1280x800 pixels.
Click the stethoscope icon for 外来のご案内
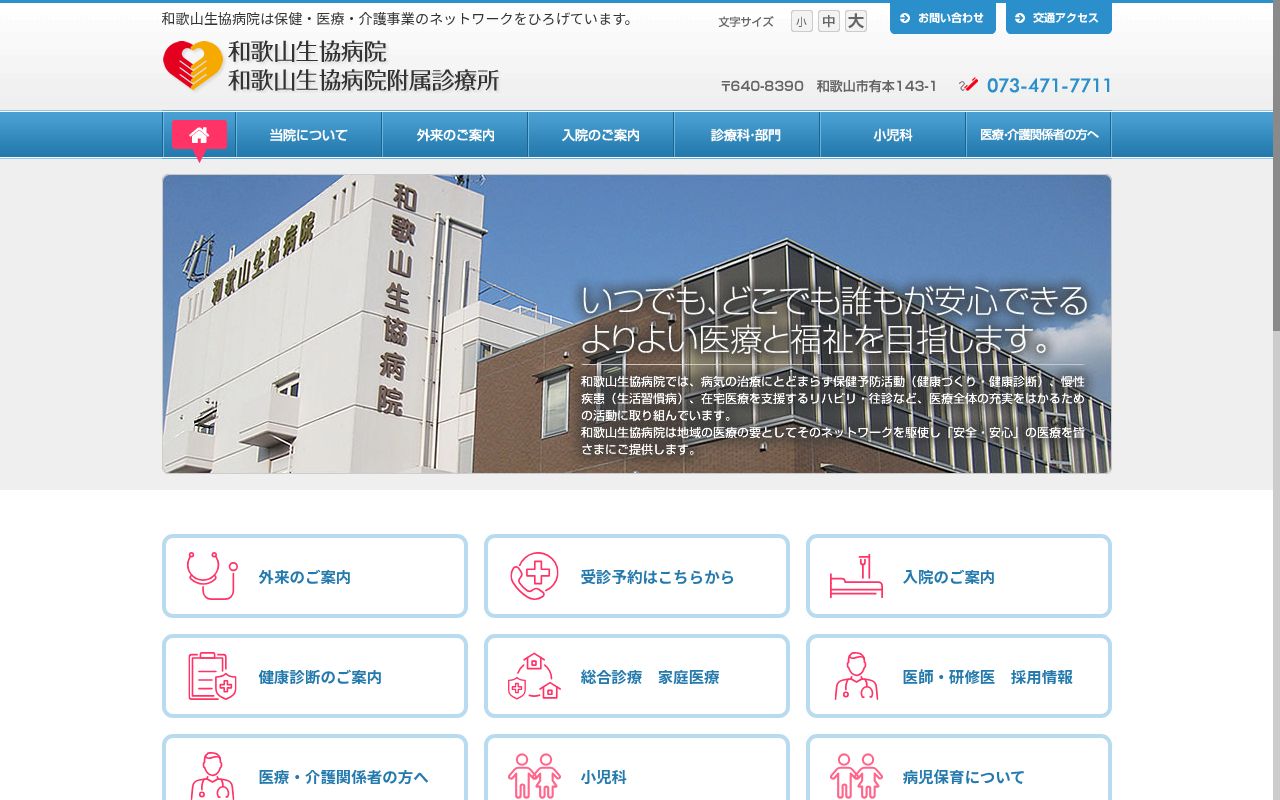point(212,576)
